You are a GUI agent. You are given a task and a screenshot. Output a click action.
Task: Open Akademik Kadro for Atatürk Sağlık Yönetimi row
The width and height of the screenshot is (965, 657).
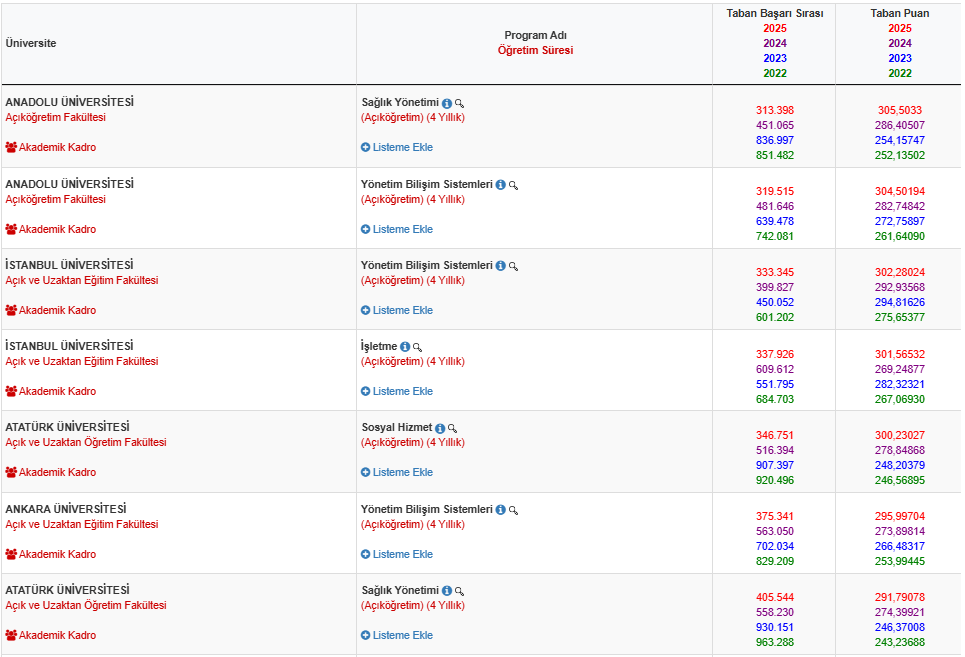point(51,635)
